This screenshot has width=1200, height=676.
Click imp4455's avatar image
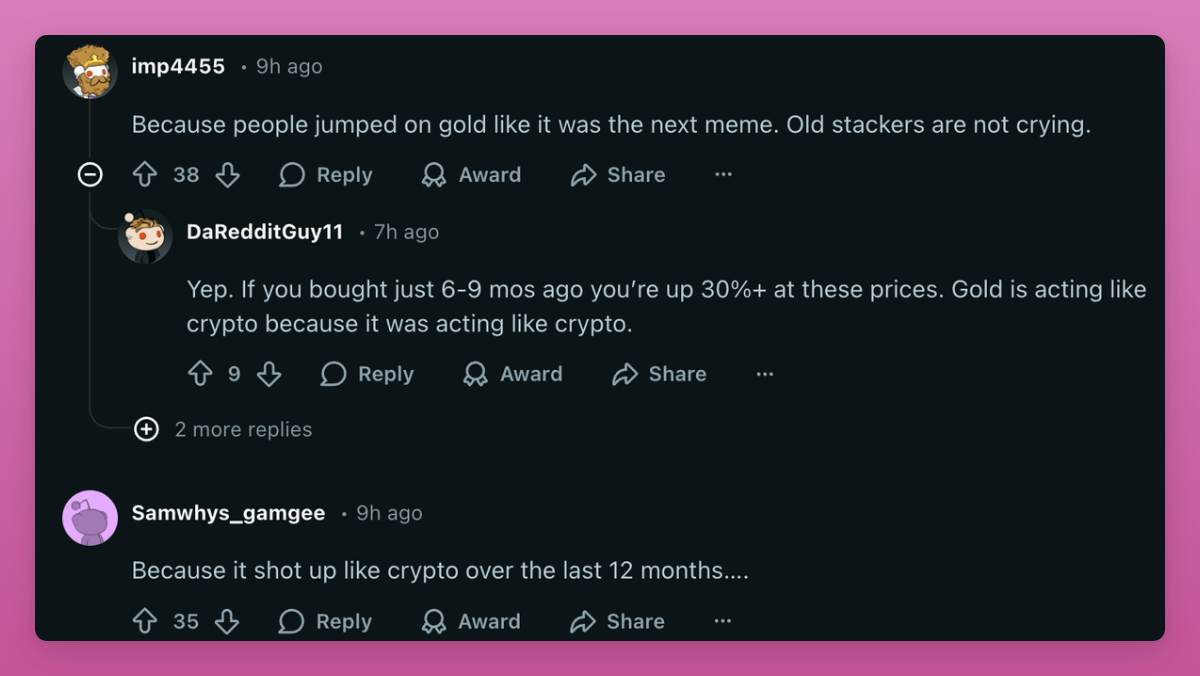click(90, 71)
